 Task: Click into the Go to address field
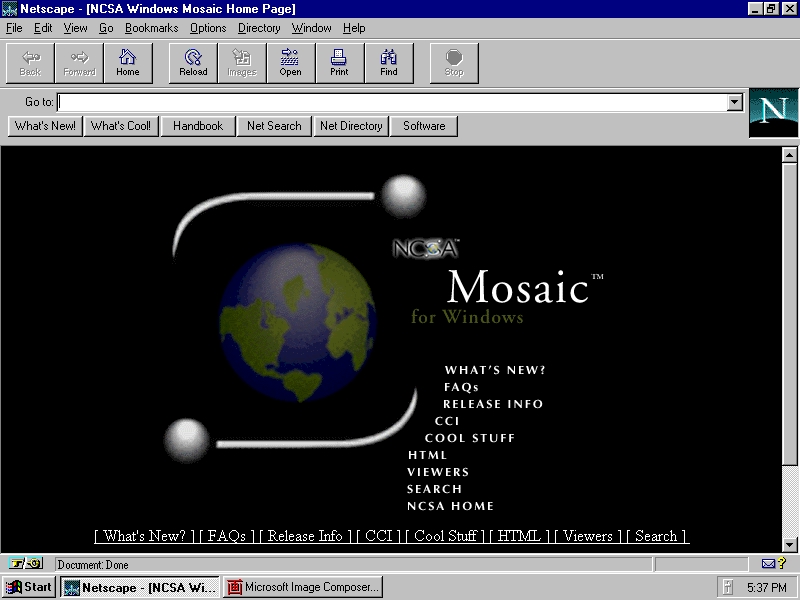[393, 103]
